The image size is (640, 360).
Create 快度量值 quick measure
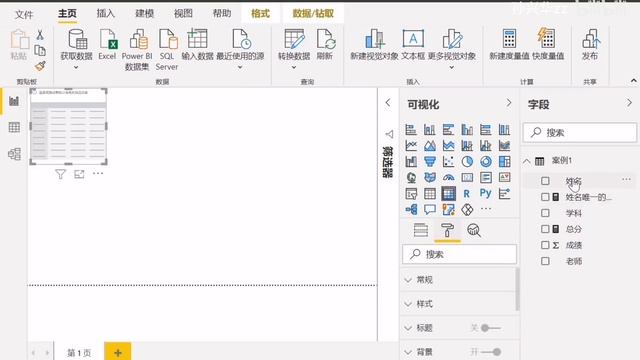[x=547, y=45]
